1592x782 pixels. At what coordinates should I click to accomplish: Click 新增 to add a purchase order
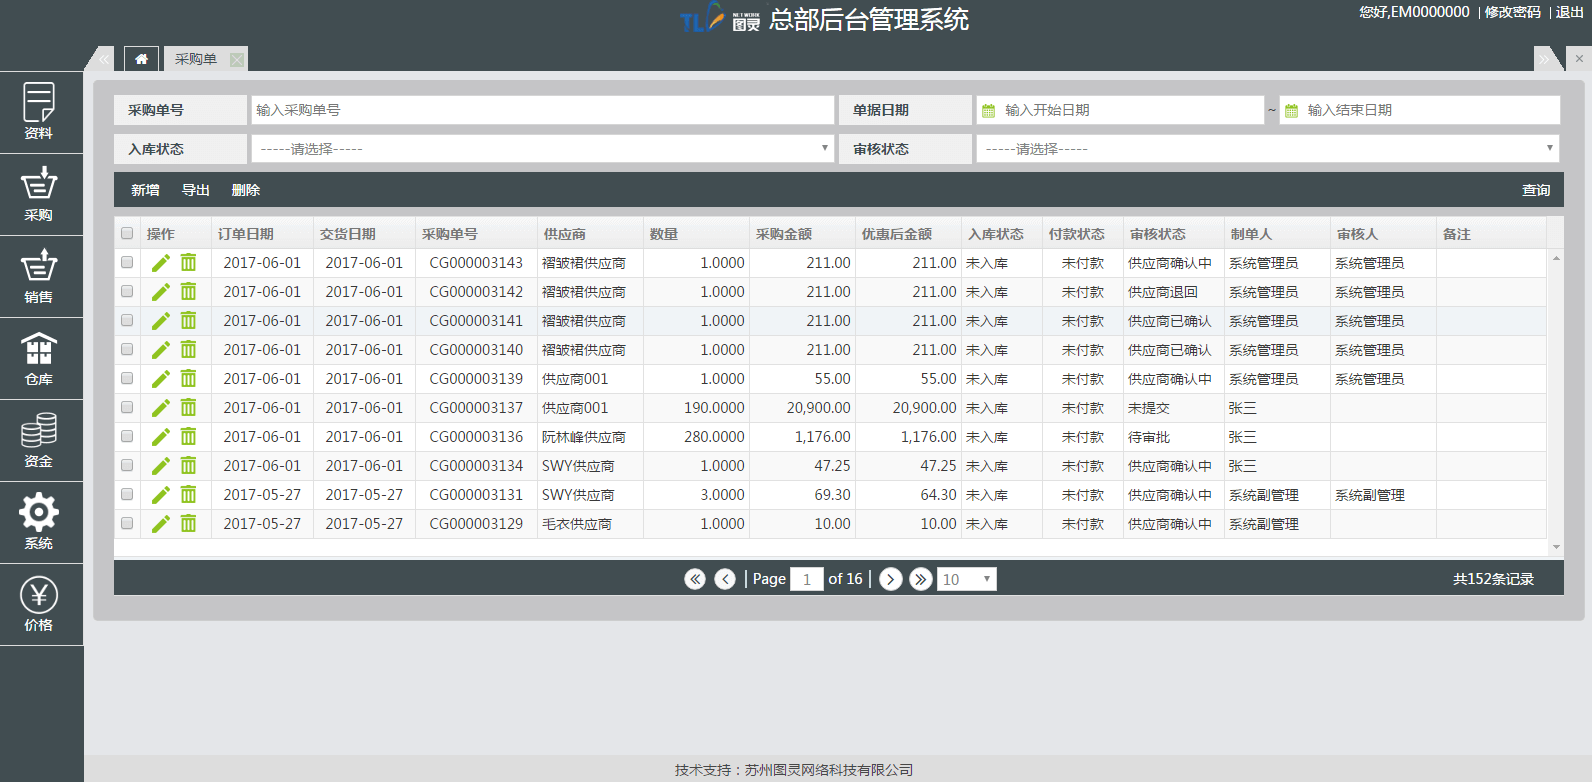click(145, 190)
